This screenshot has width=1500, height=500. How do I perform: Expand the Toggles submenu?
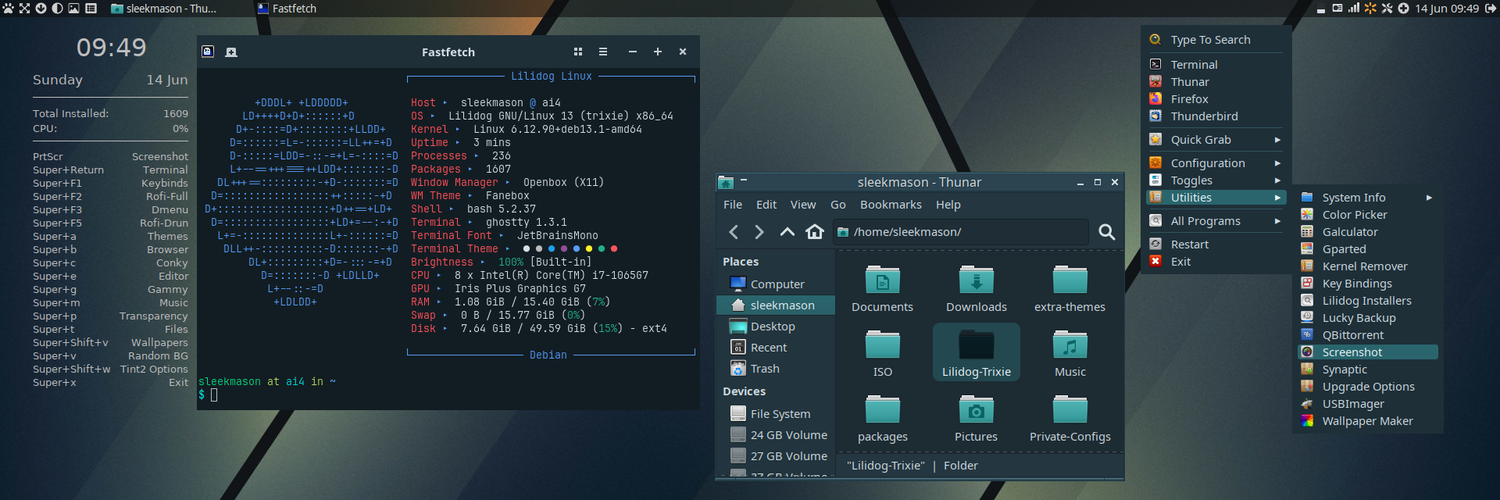coord(1216,180)
